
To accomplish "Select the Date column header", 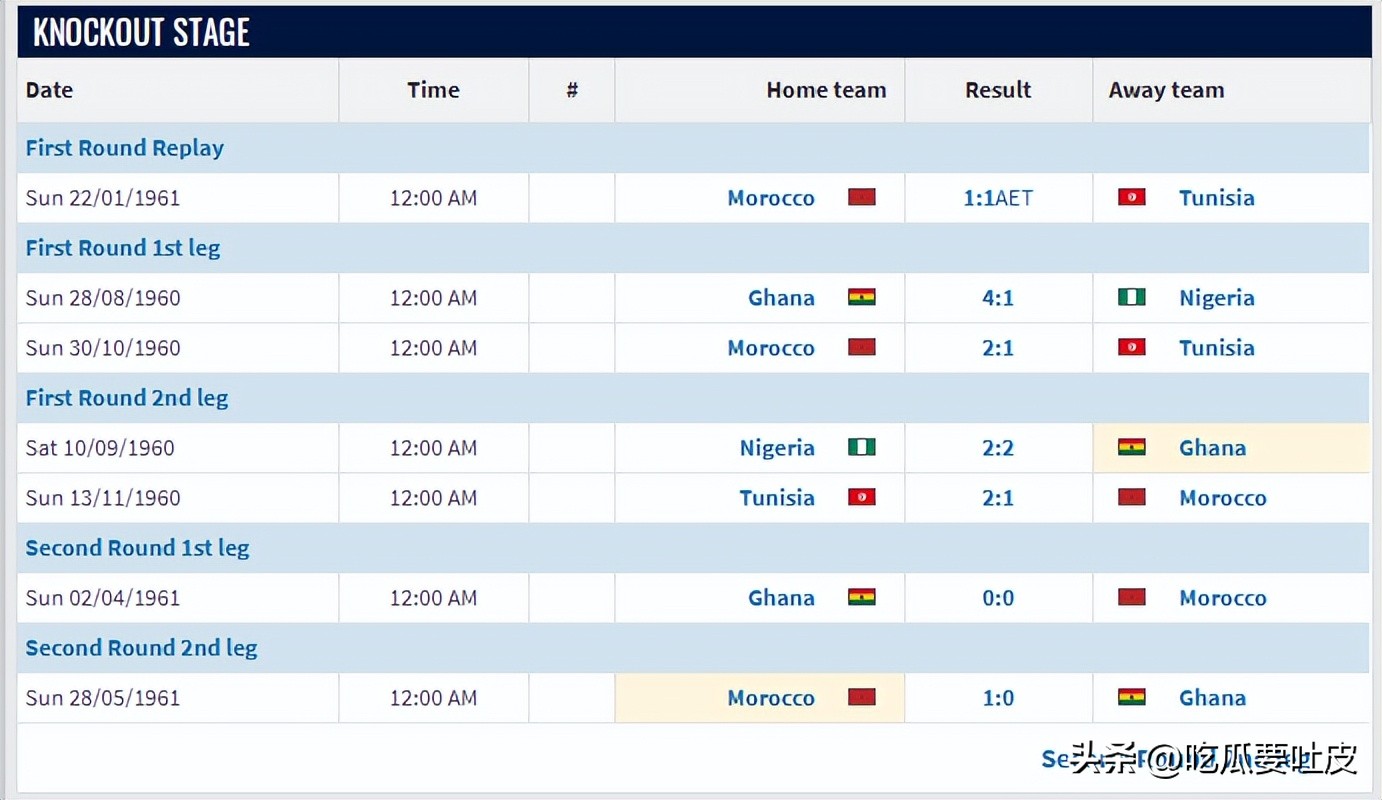I will tap(49, 90).
